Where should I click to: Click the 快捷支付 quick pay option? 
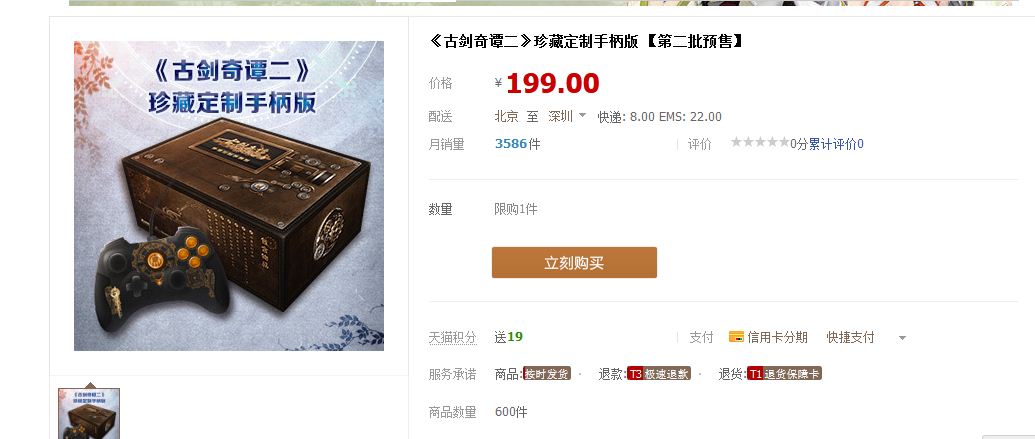[x=850, y=337]
